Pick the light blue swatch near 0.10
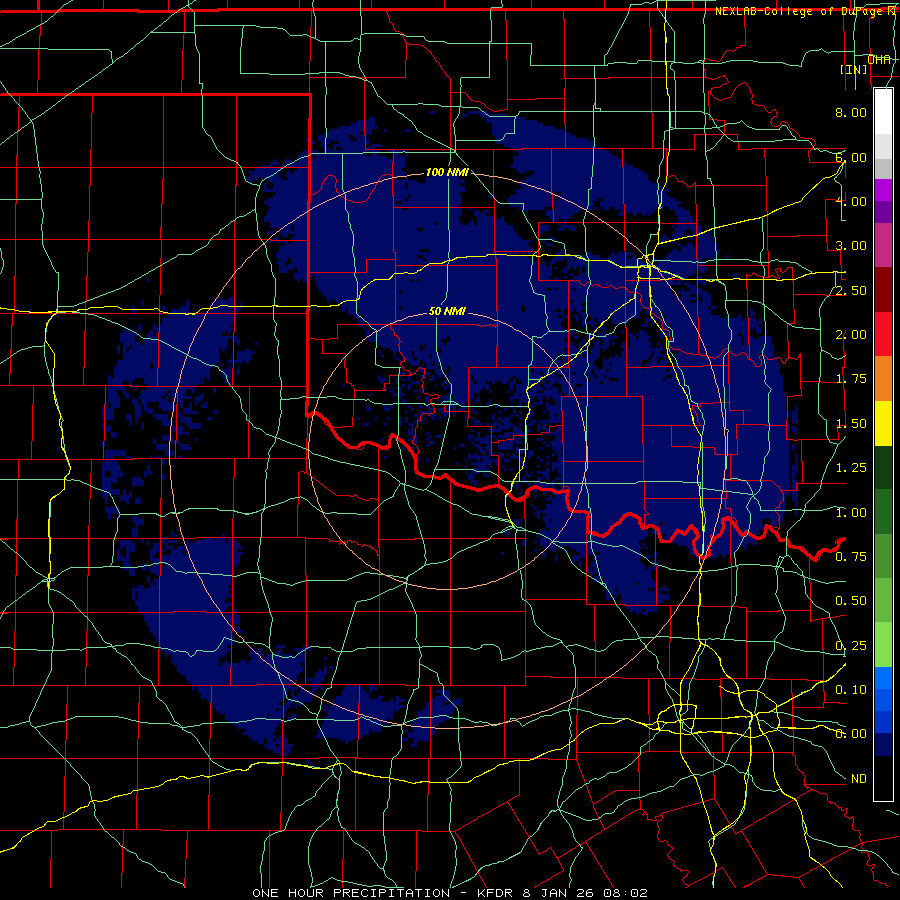900x900 pixels. (x=883, y=678)
